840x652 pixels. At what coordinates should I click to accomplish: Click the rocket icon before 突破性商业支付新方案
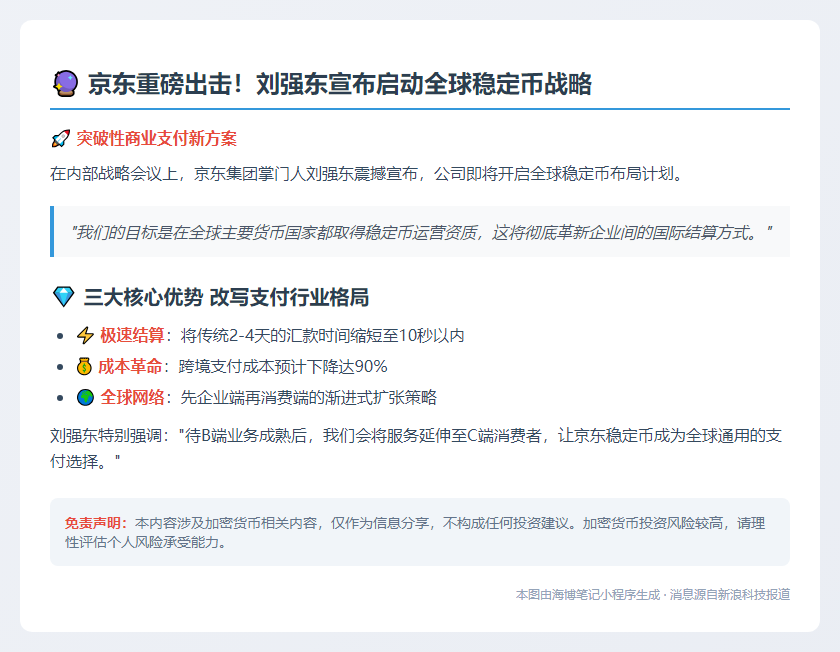tap(60, 139)
